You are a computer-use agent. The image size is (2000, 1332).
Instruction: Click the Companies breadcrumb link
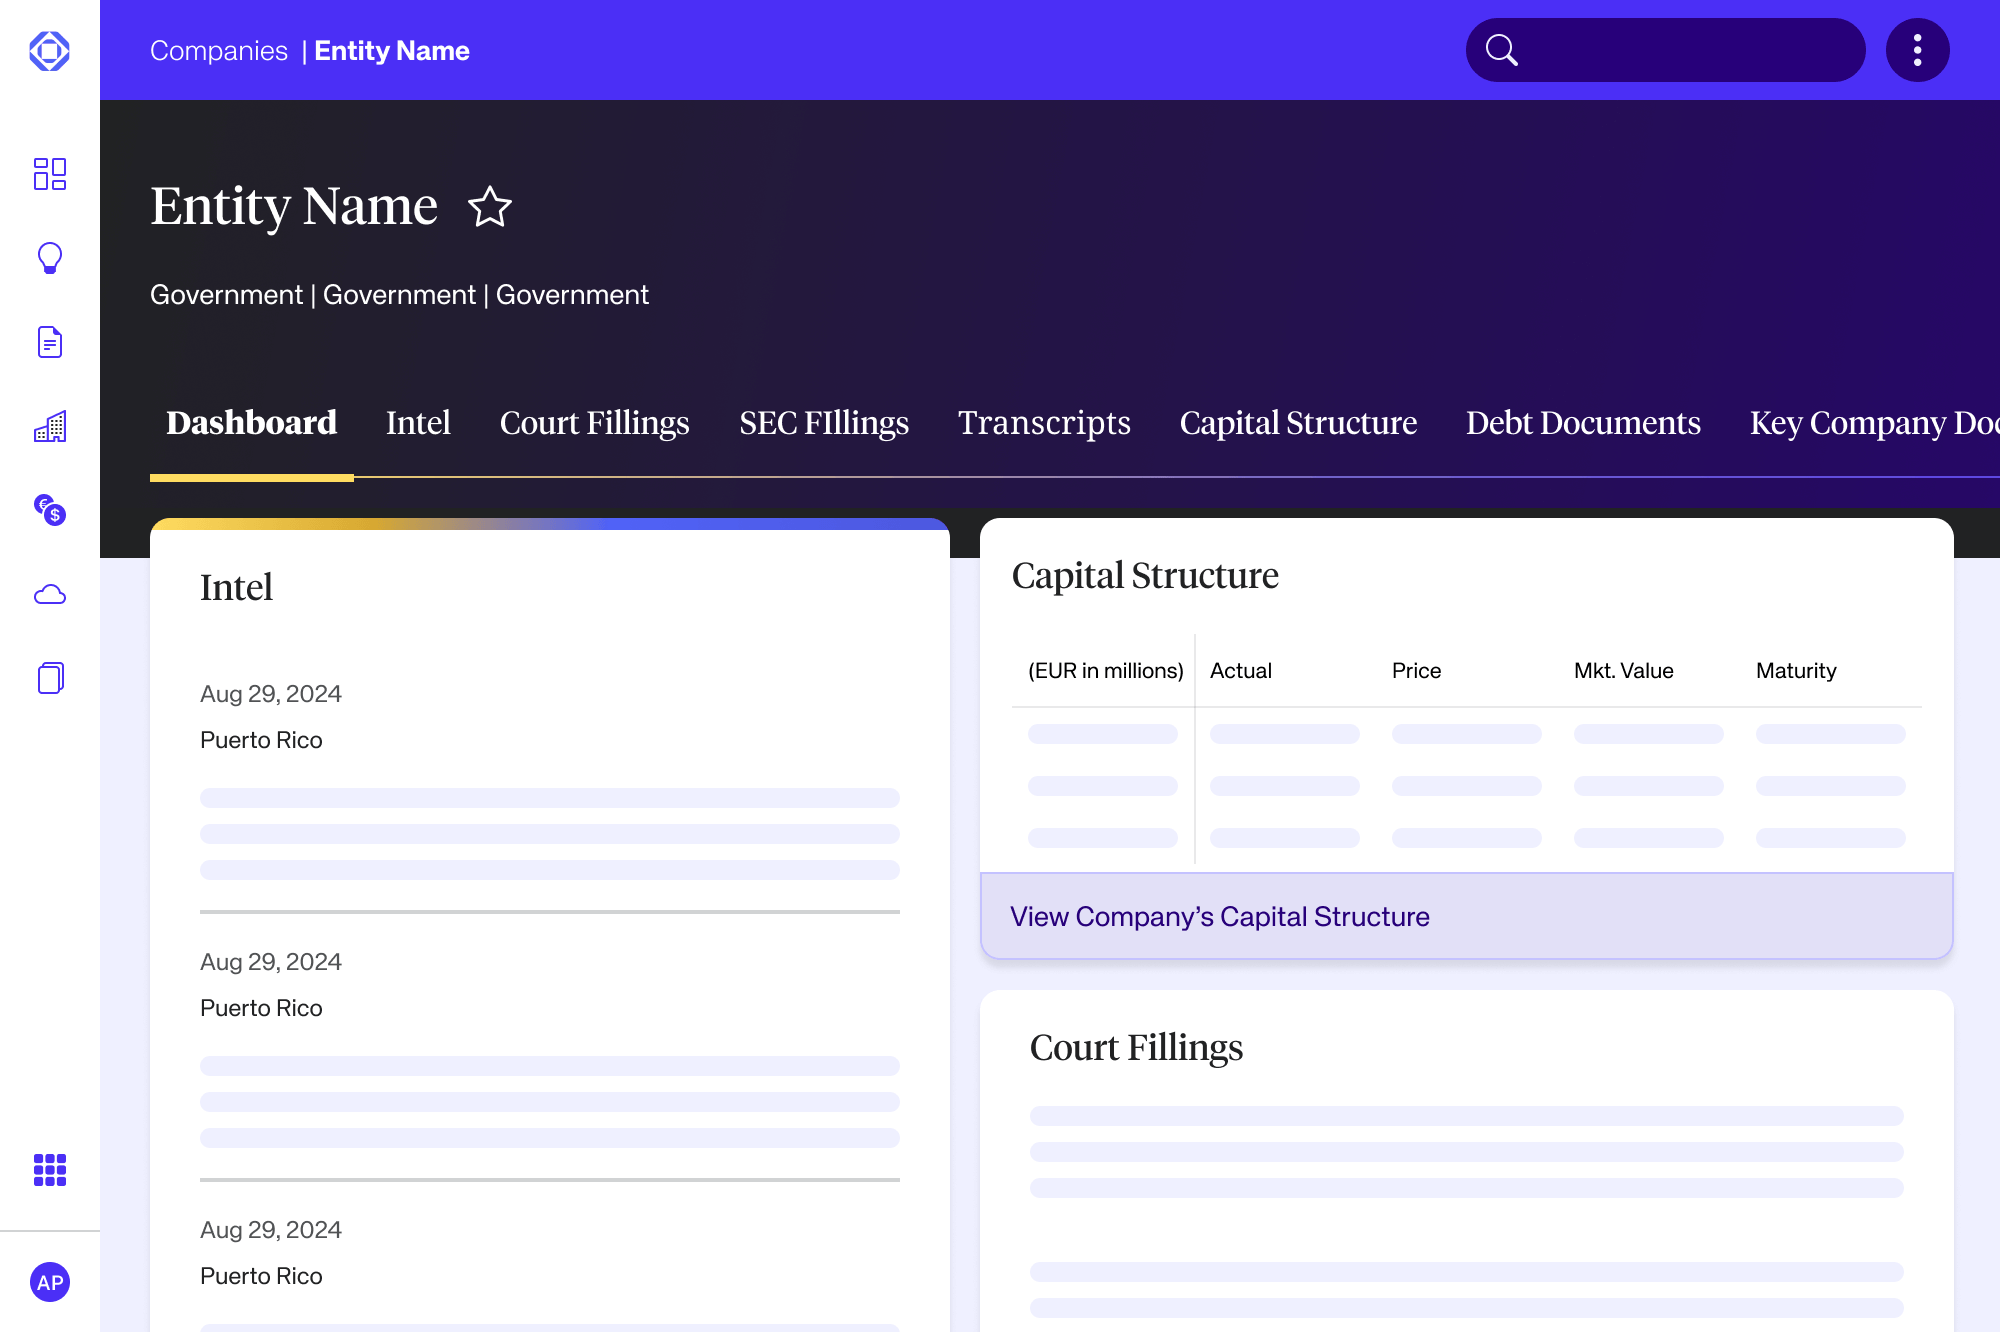click(218, 51)
